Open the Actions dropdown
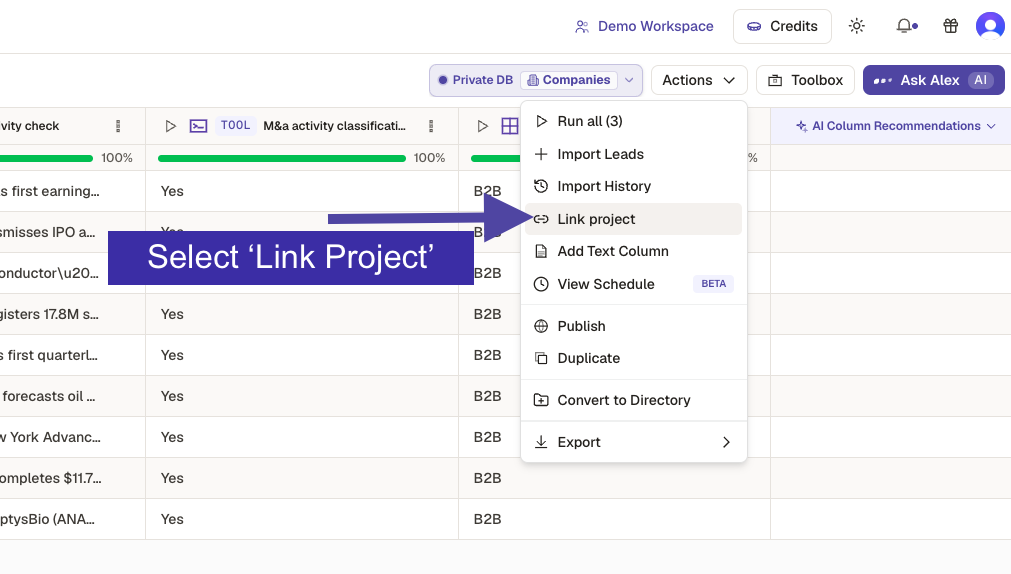This screenshot has width=1011, height=574. point(699,81)
